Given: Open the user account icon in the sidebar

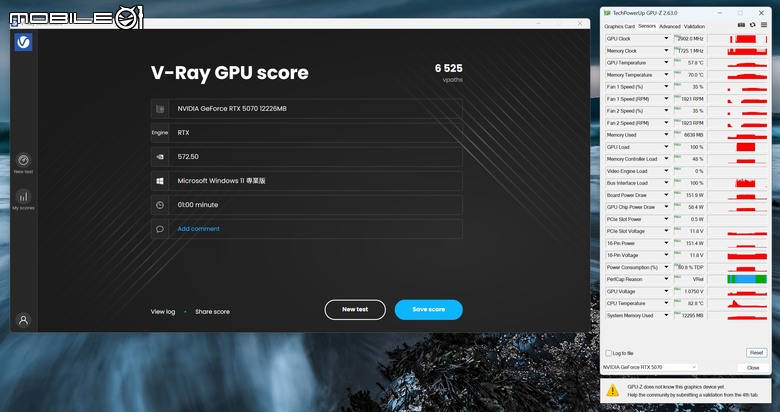Looking at the screenshot, I should coord(23,320).
